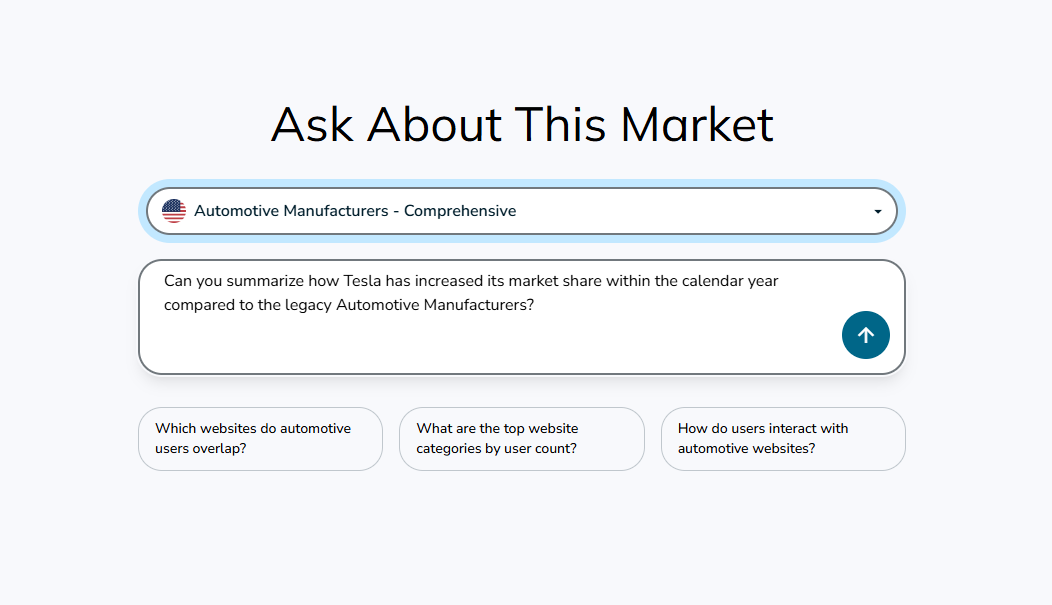
Task: Expand the market dropdown caret arrow
Action: (x=877, y=212)
